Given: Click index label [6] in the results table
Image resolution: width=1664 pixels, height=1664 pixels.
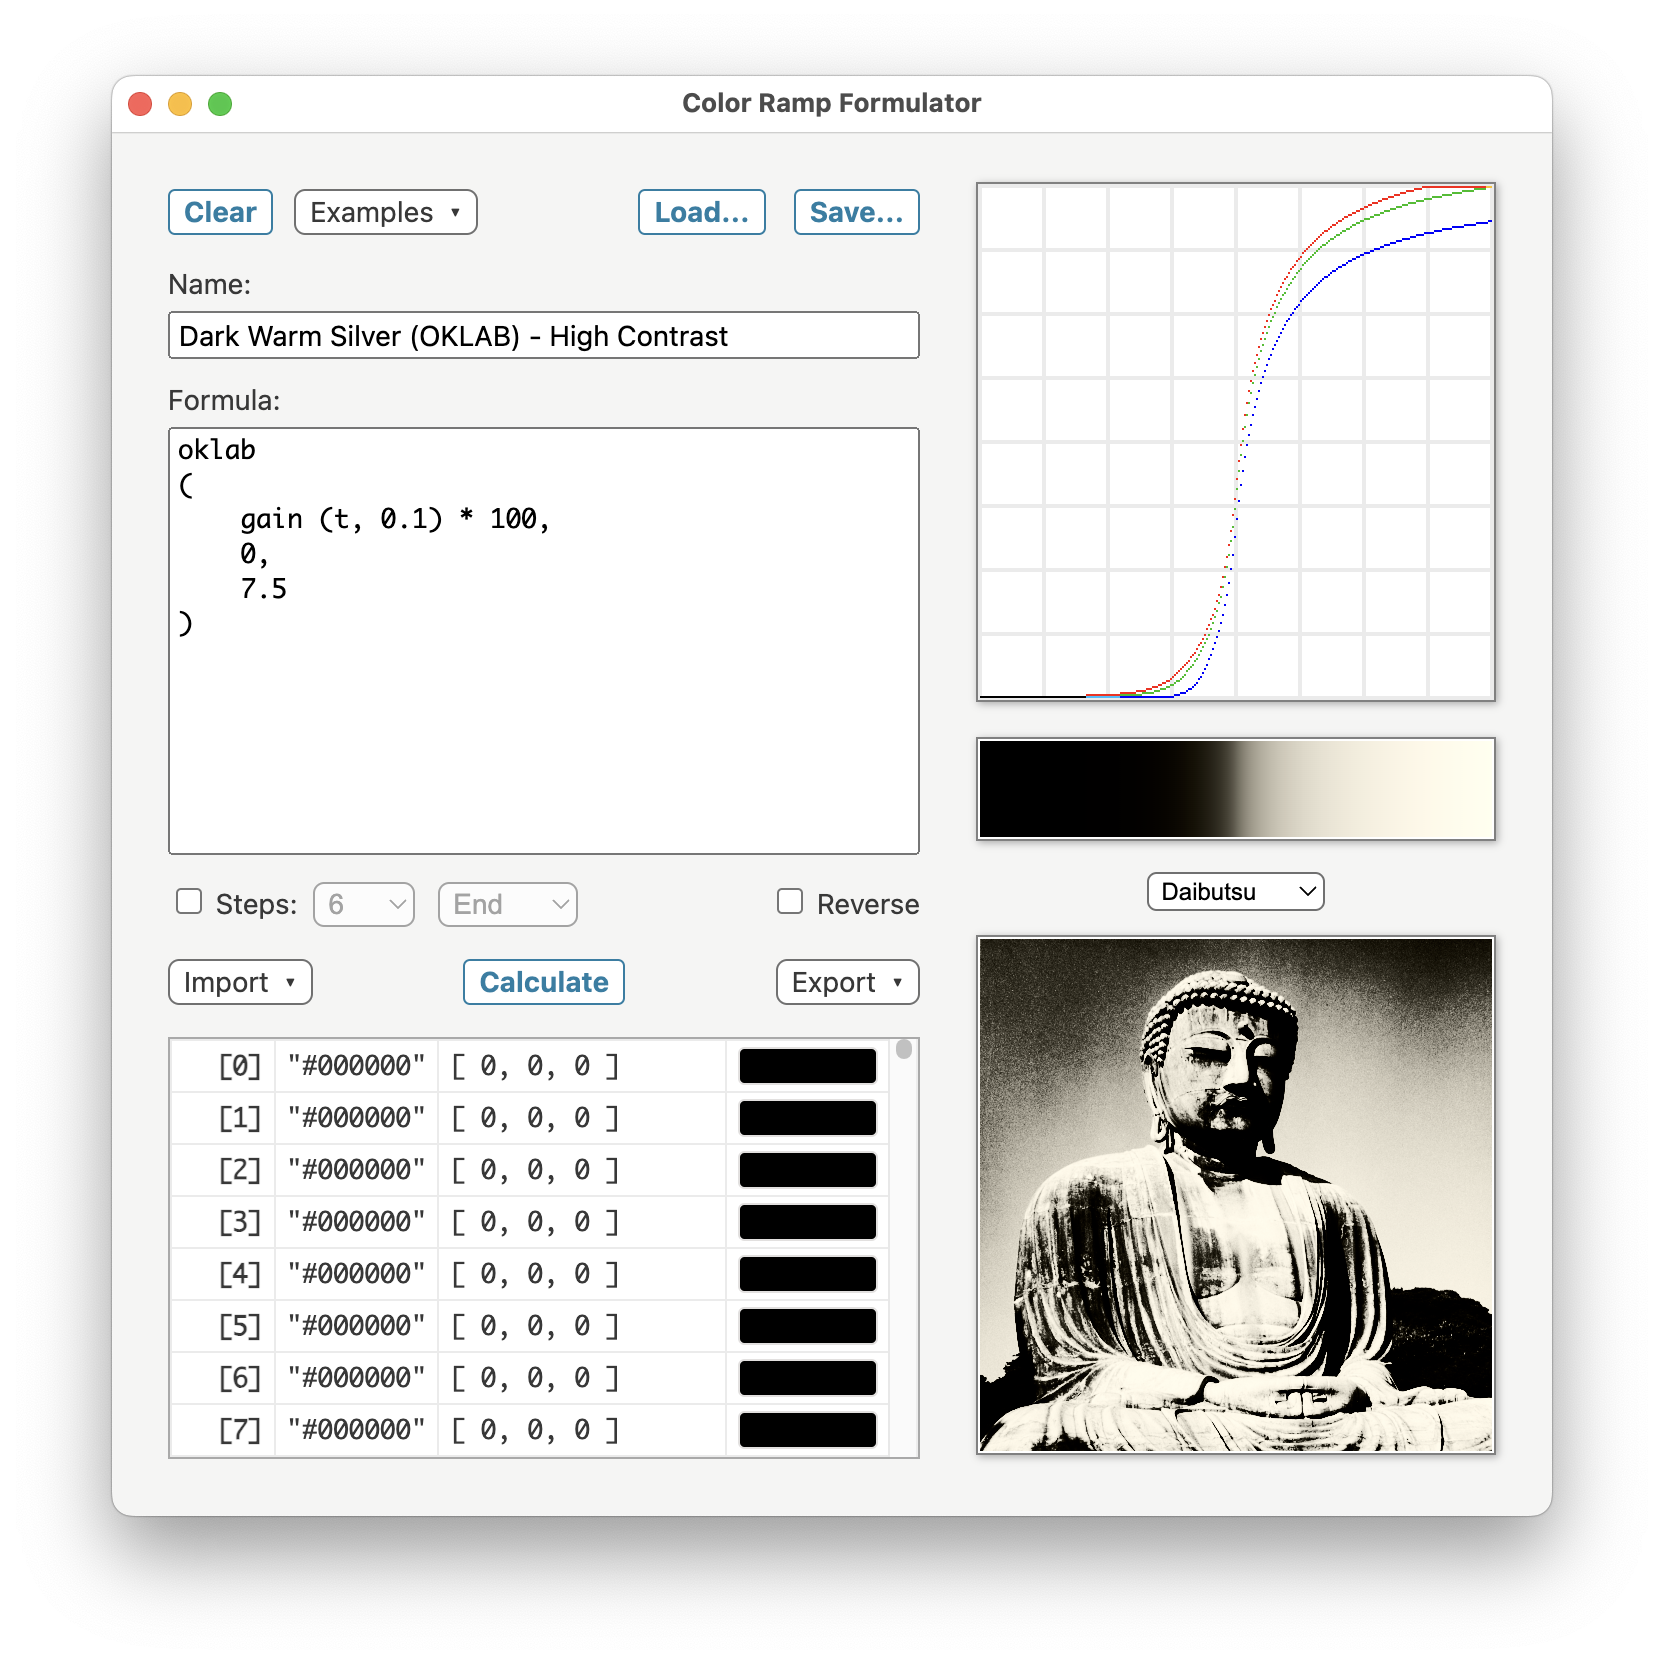Looking at the screenshot, I should click(x=240, y=1378).
